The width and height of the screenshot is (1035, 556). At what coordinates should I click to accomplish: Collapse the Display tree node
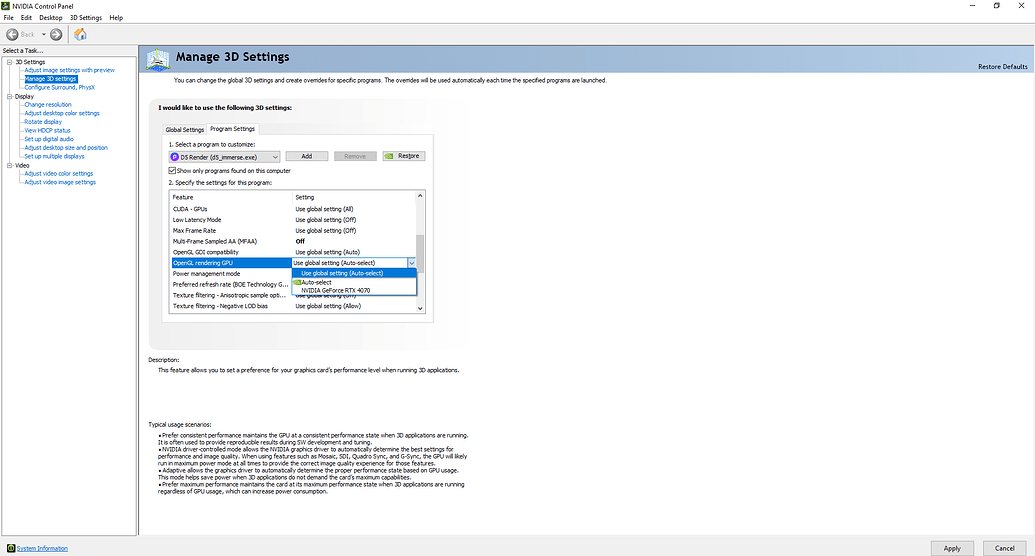coord(10,96)
